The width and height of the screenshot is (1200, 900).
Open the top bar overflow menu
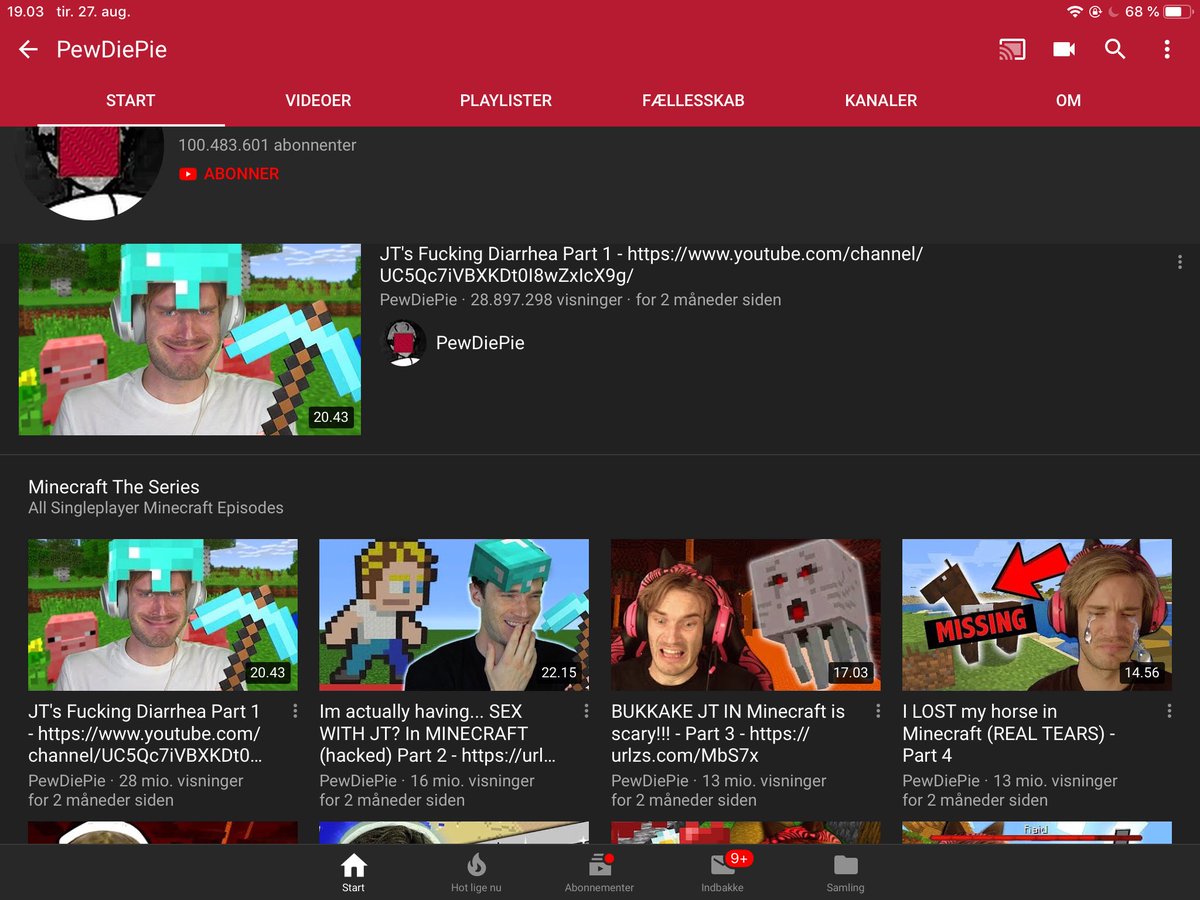click(1167, 49)
